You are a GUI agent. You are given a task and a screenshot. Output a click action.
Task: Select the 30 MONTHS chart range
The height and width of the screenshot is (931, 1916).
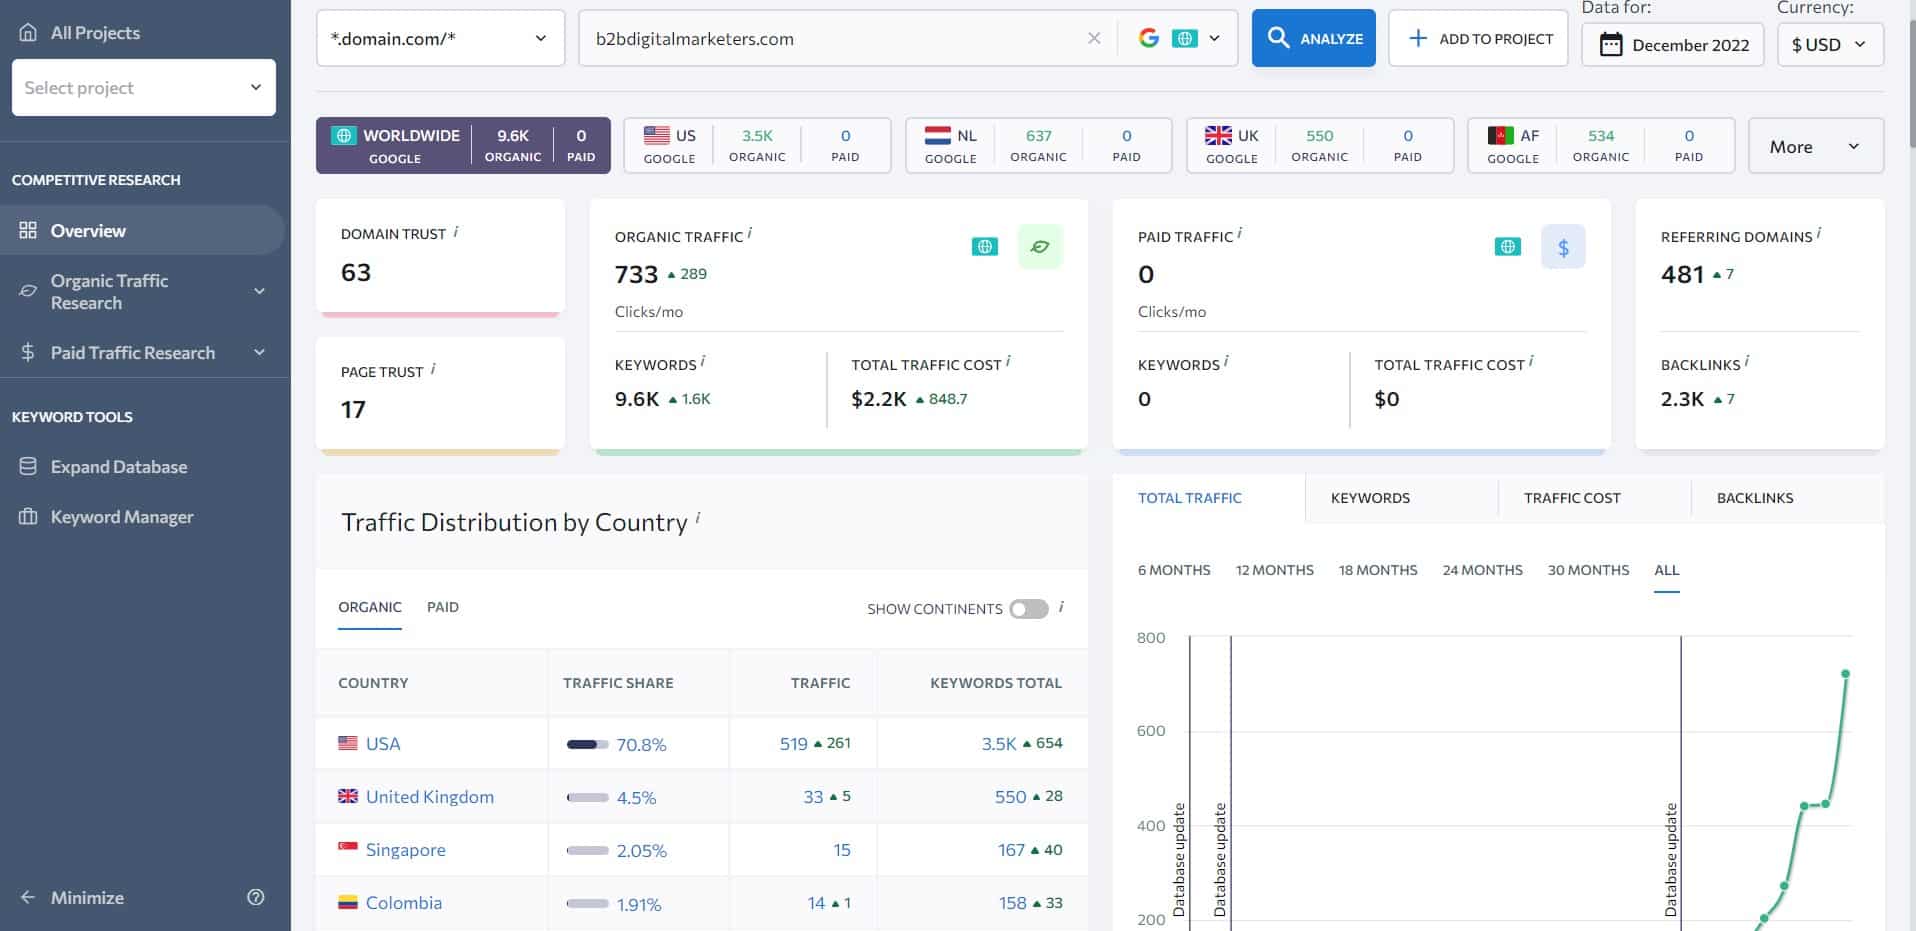(x=1589, y=570)
